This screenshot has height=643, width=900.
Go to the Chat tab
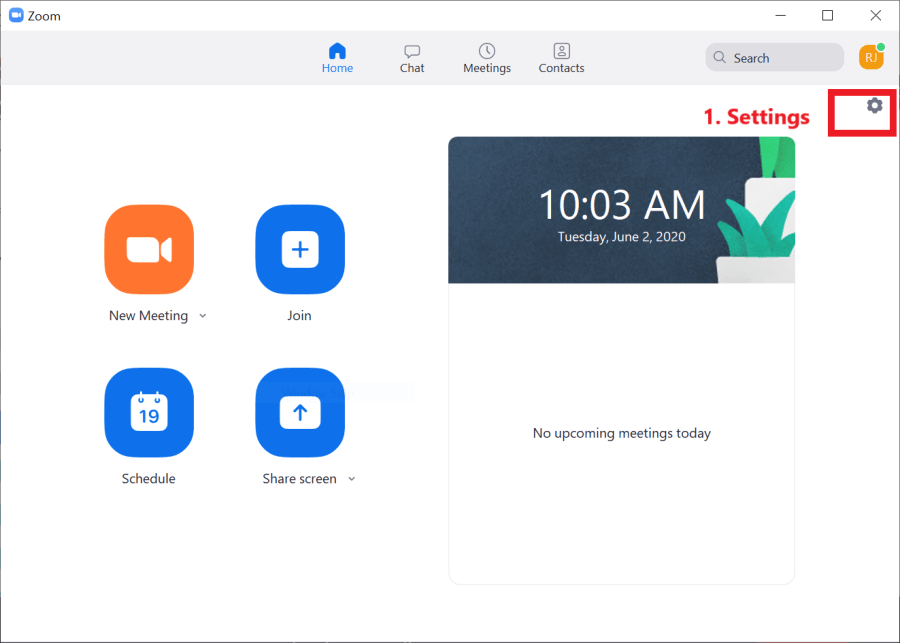(x=412, y=58)
